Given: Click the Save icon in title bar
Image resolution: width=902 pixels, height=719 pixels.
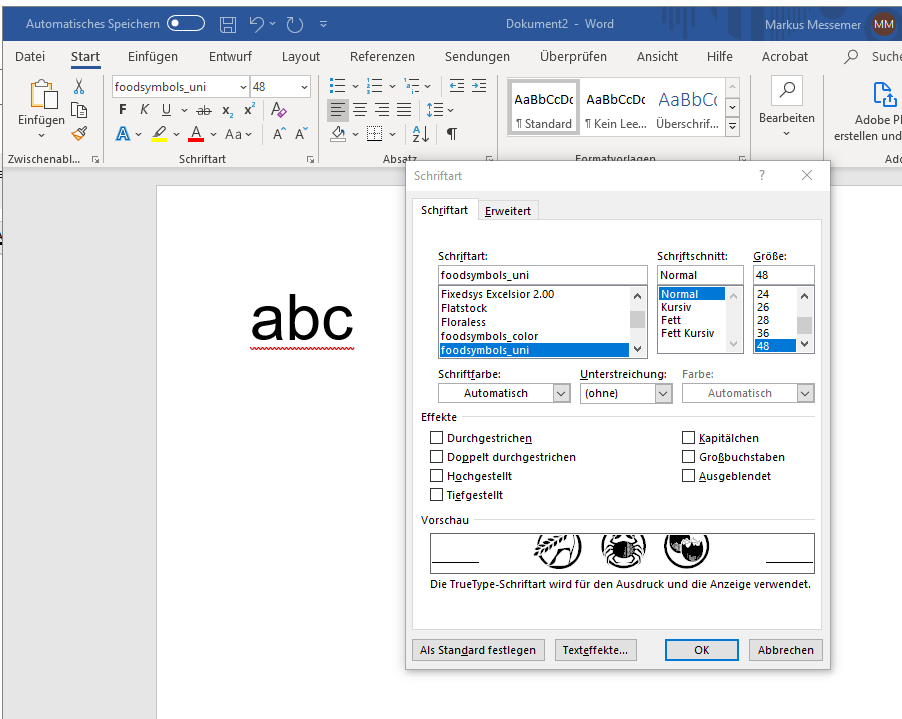Looking at the screenshot, I should (x=228, y=24).
